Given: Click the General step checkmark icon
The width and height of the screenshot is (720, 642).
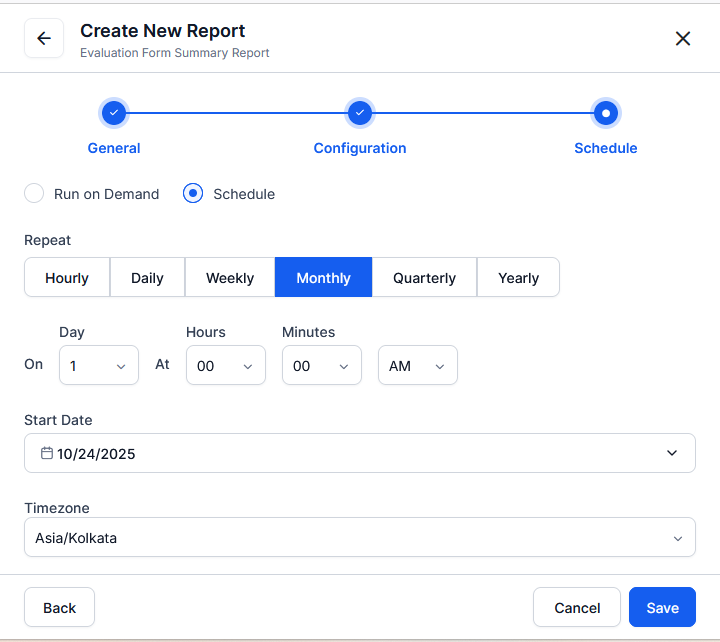Looking at the screenshot, I should pyautogui.click(x=114, y=113).
